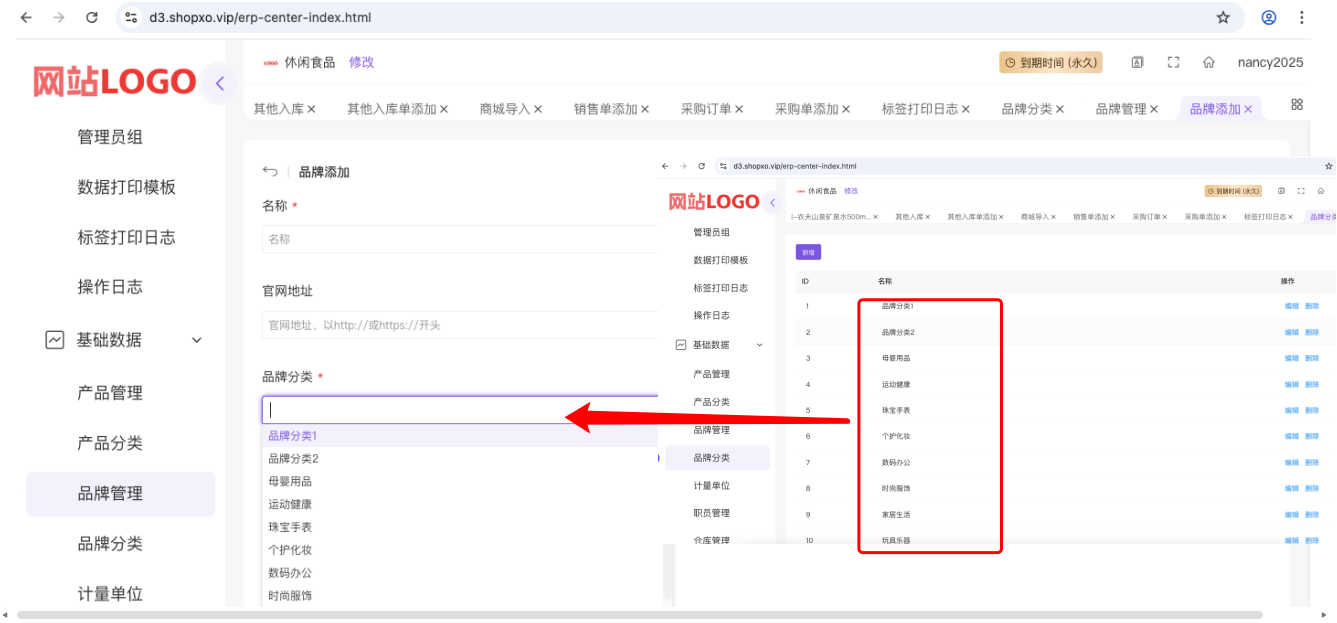Open the tab grid menu icon at the tab bar end

pyautogui.click(x=1297, y=105)
